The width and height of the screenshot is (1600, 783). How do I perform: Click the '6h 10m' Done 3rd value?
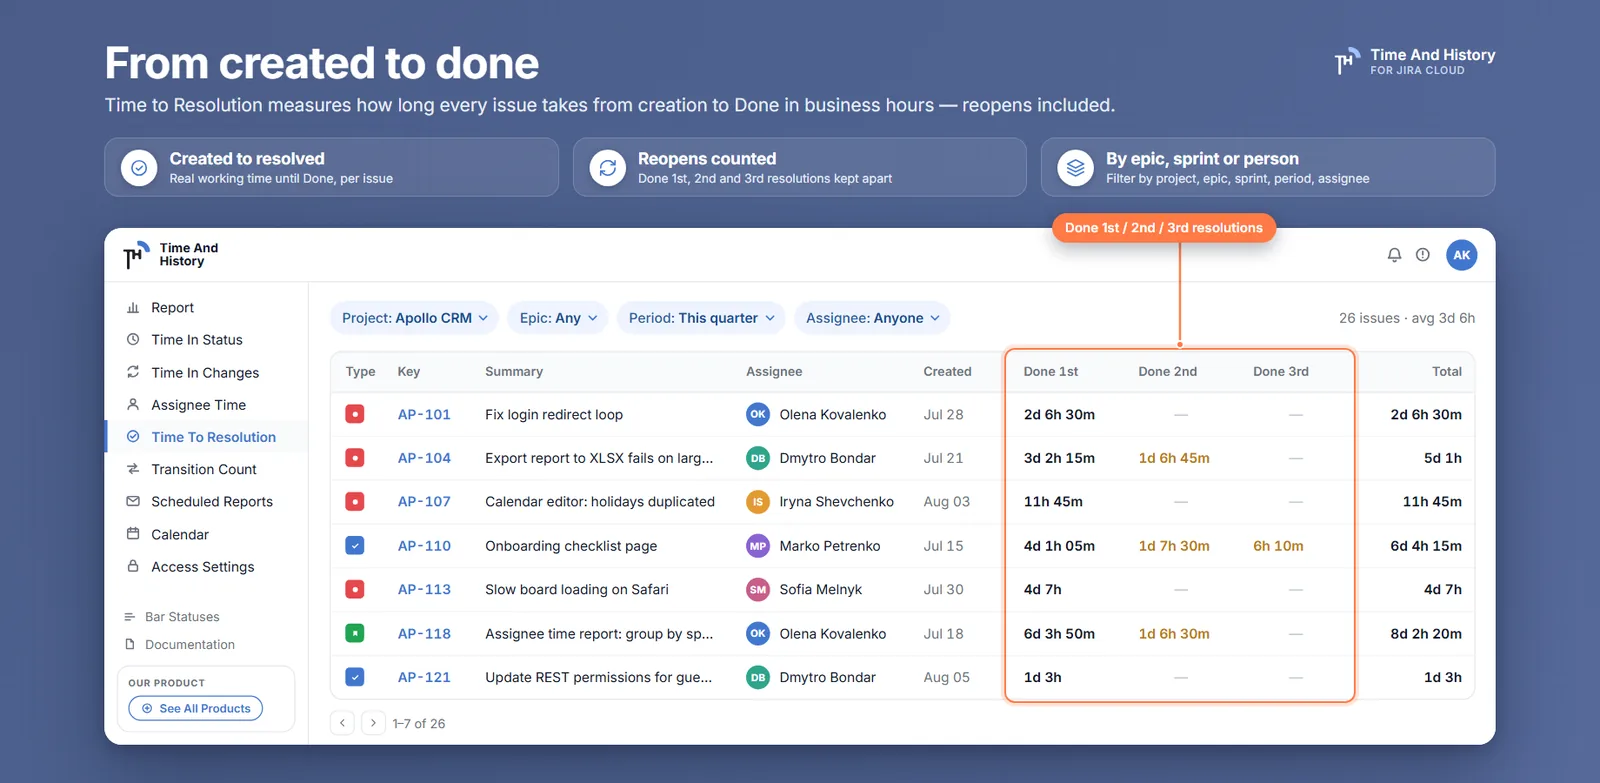pyautogui.click(x=1278, y=546)
